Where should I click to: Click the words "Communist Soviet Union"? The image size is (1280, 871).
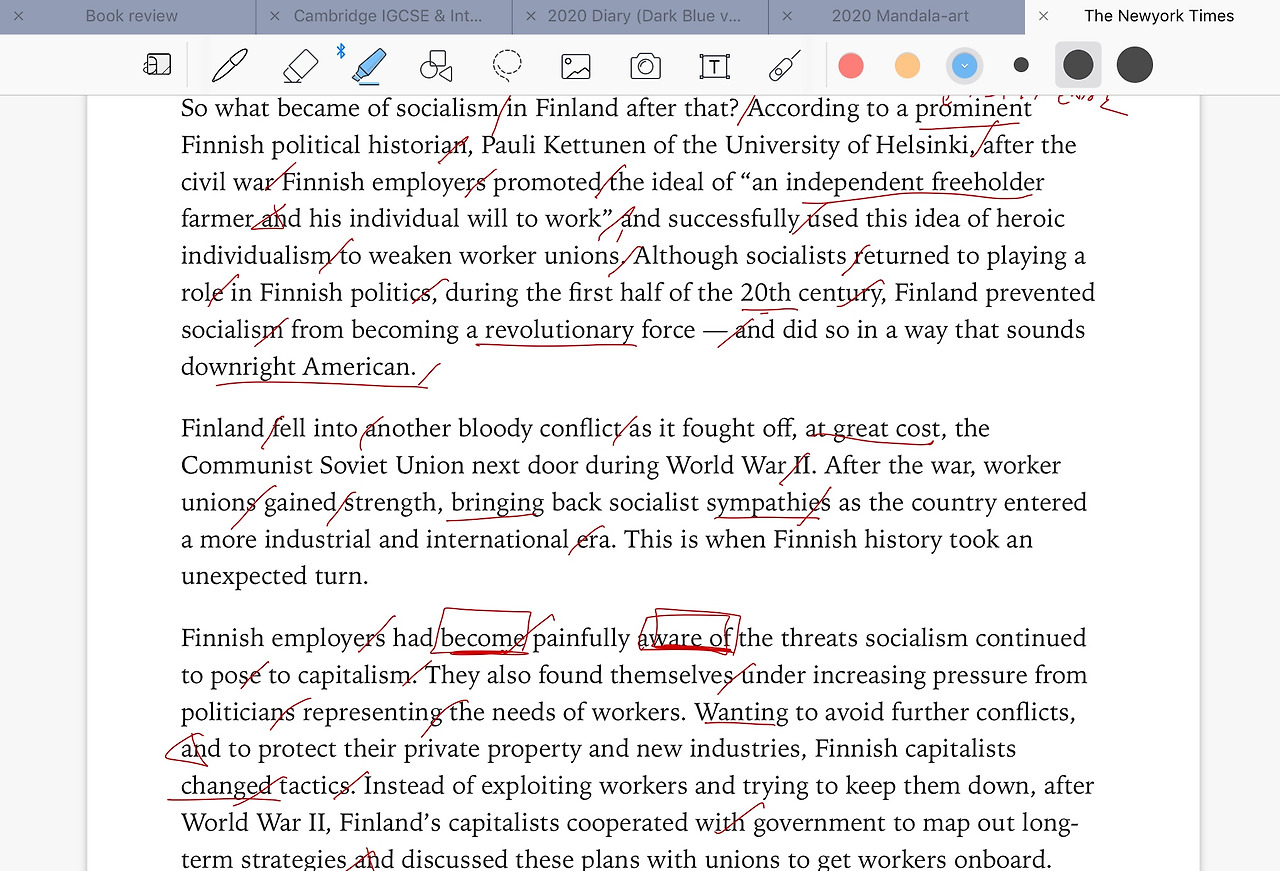pos(323,466)
